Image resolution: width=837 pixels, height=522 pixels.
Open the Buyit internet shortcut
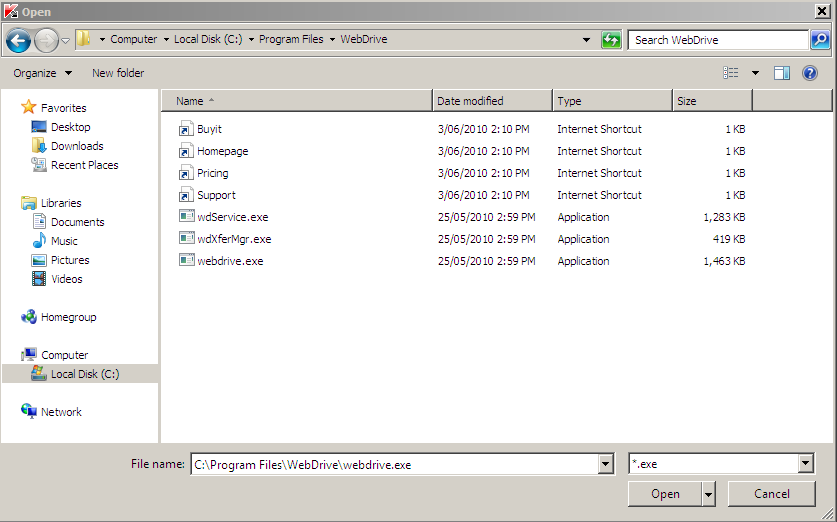tap(209, 129)
